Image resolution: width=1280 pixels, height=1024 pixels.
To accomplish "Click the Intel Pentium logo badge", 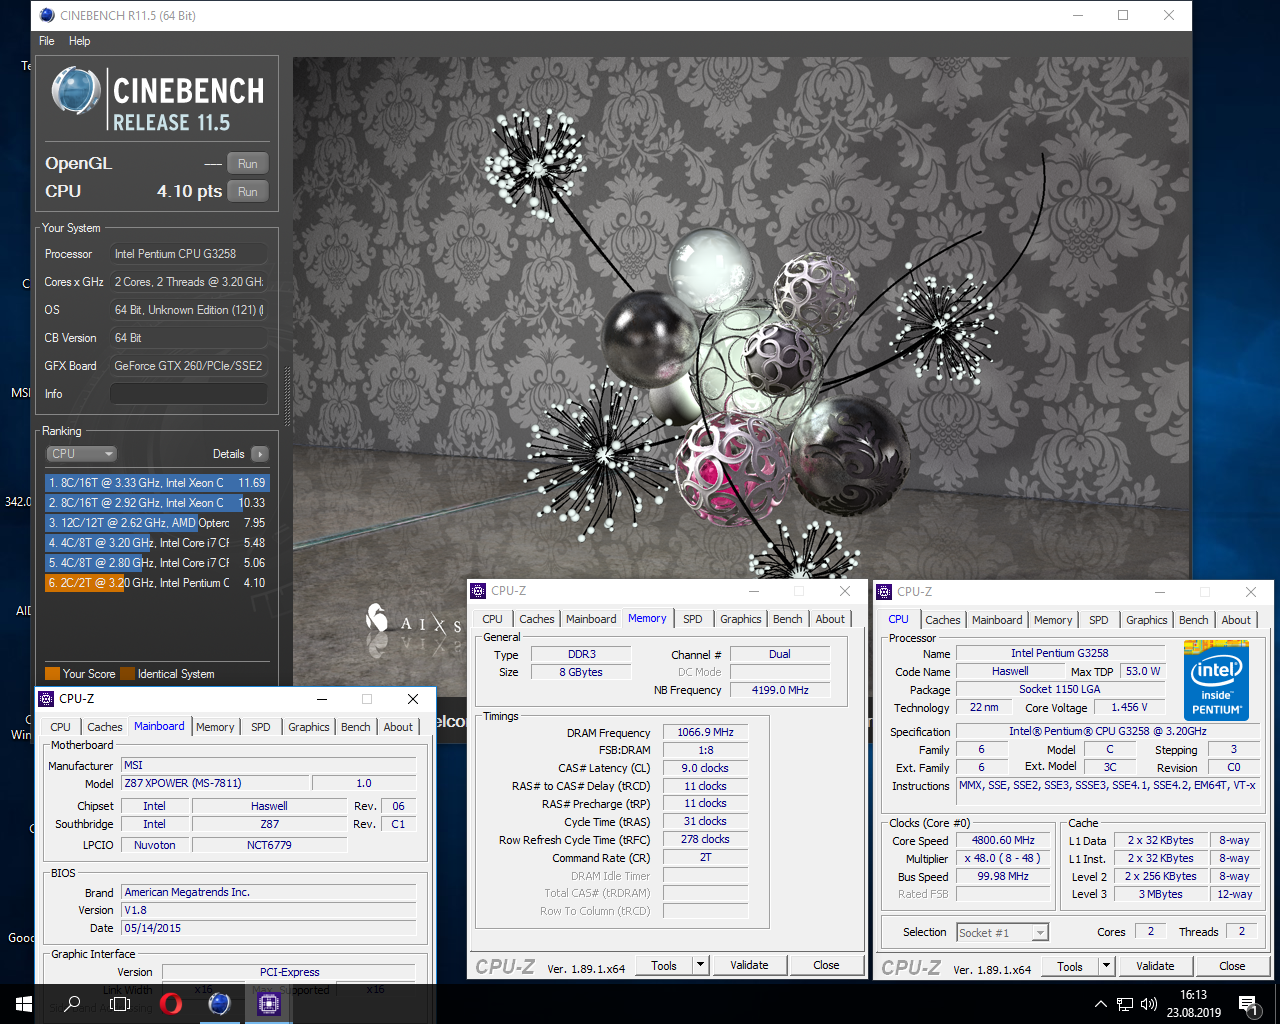I will pyautogui.click(x=1216, y=680).
